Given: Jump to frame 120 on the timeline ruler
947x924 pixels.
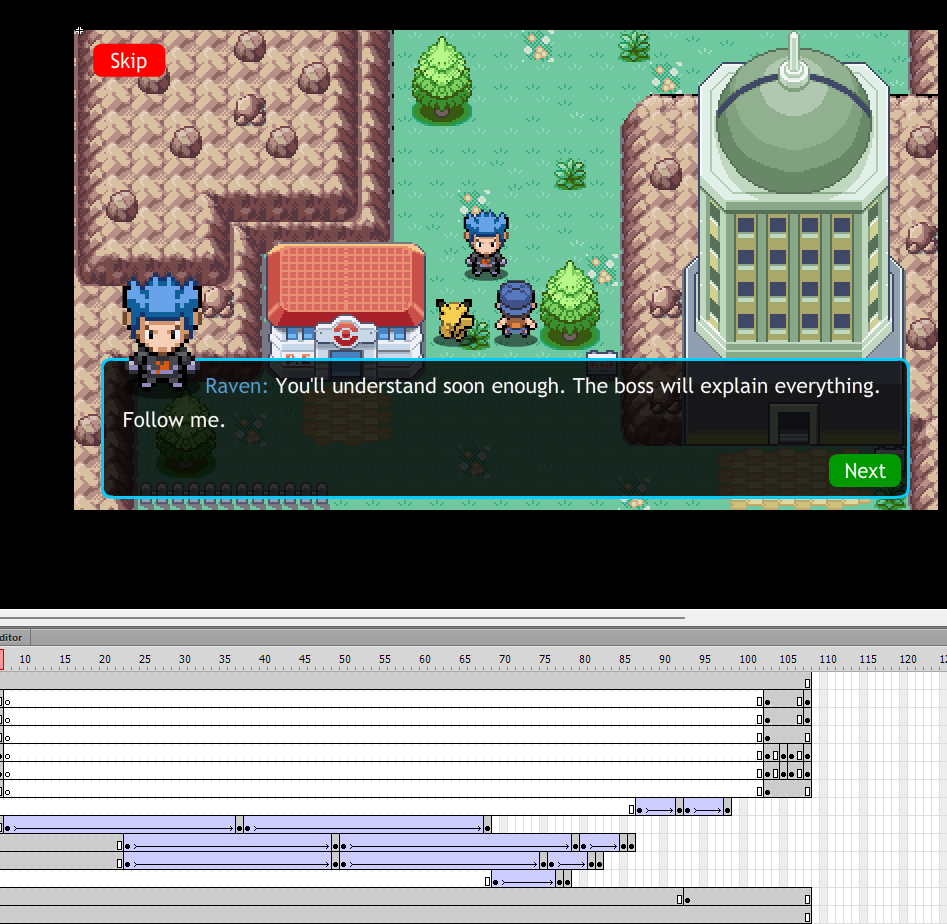Looking at the screenshot, I should point(908,659).
